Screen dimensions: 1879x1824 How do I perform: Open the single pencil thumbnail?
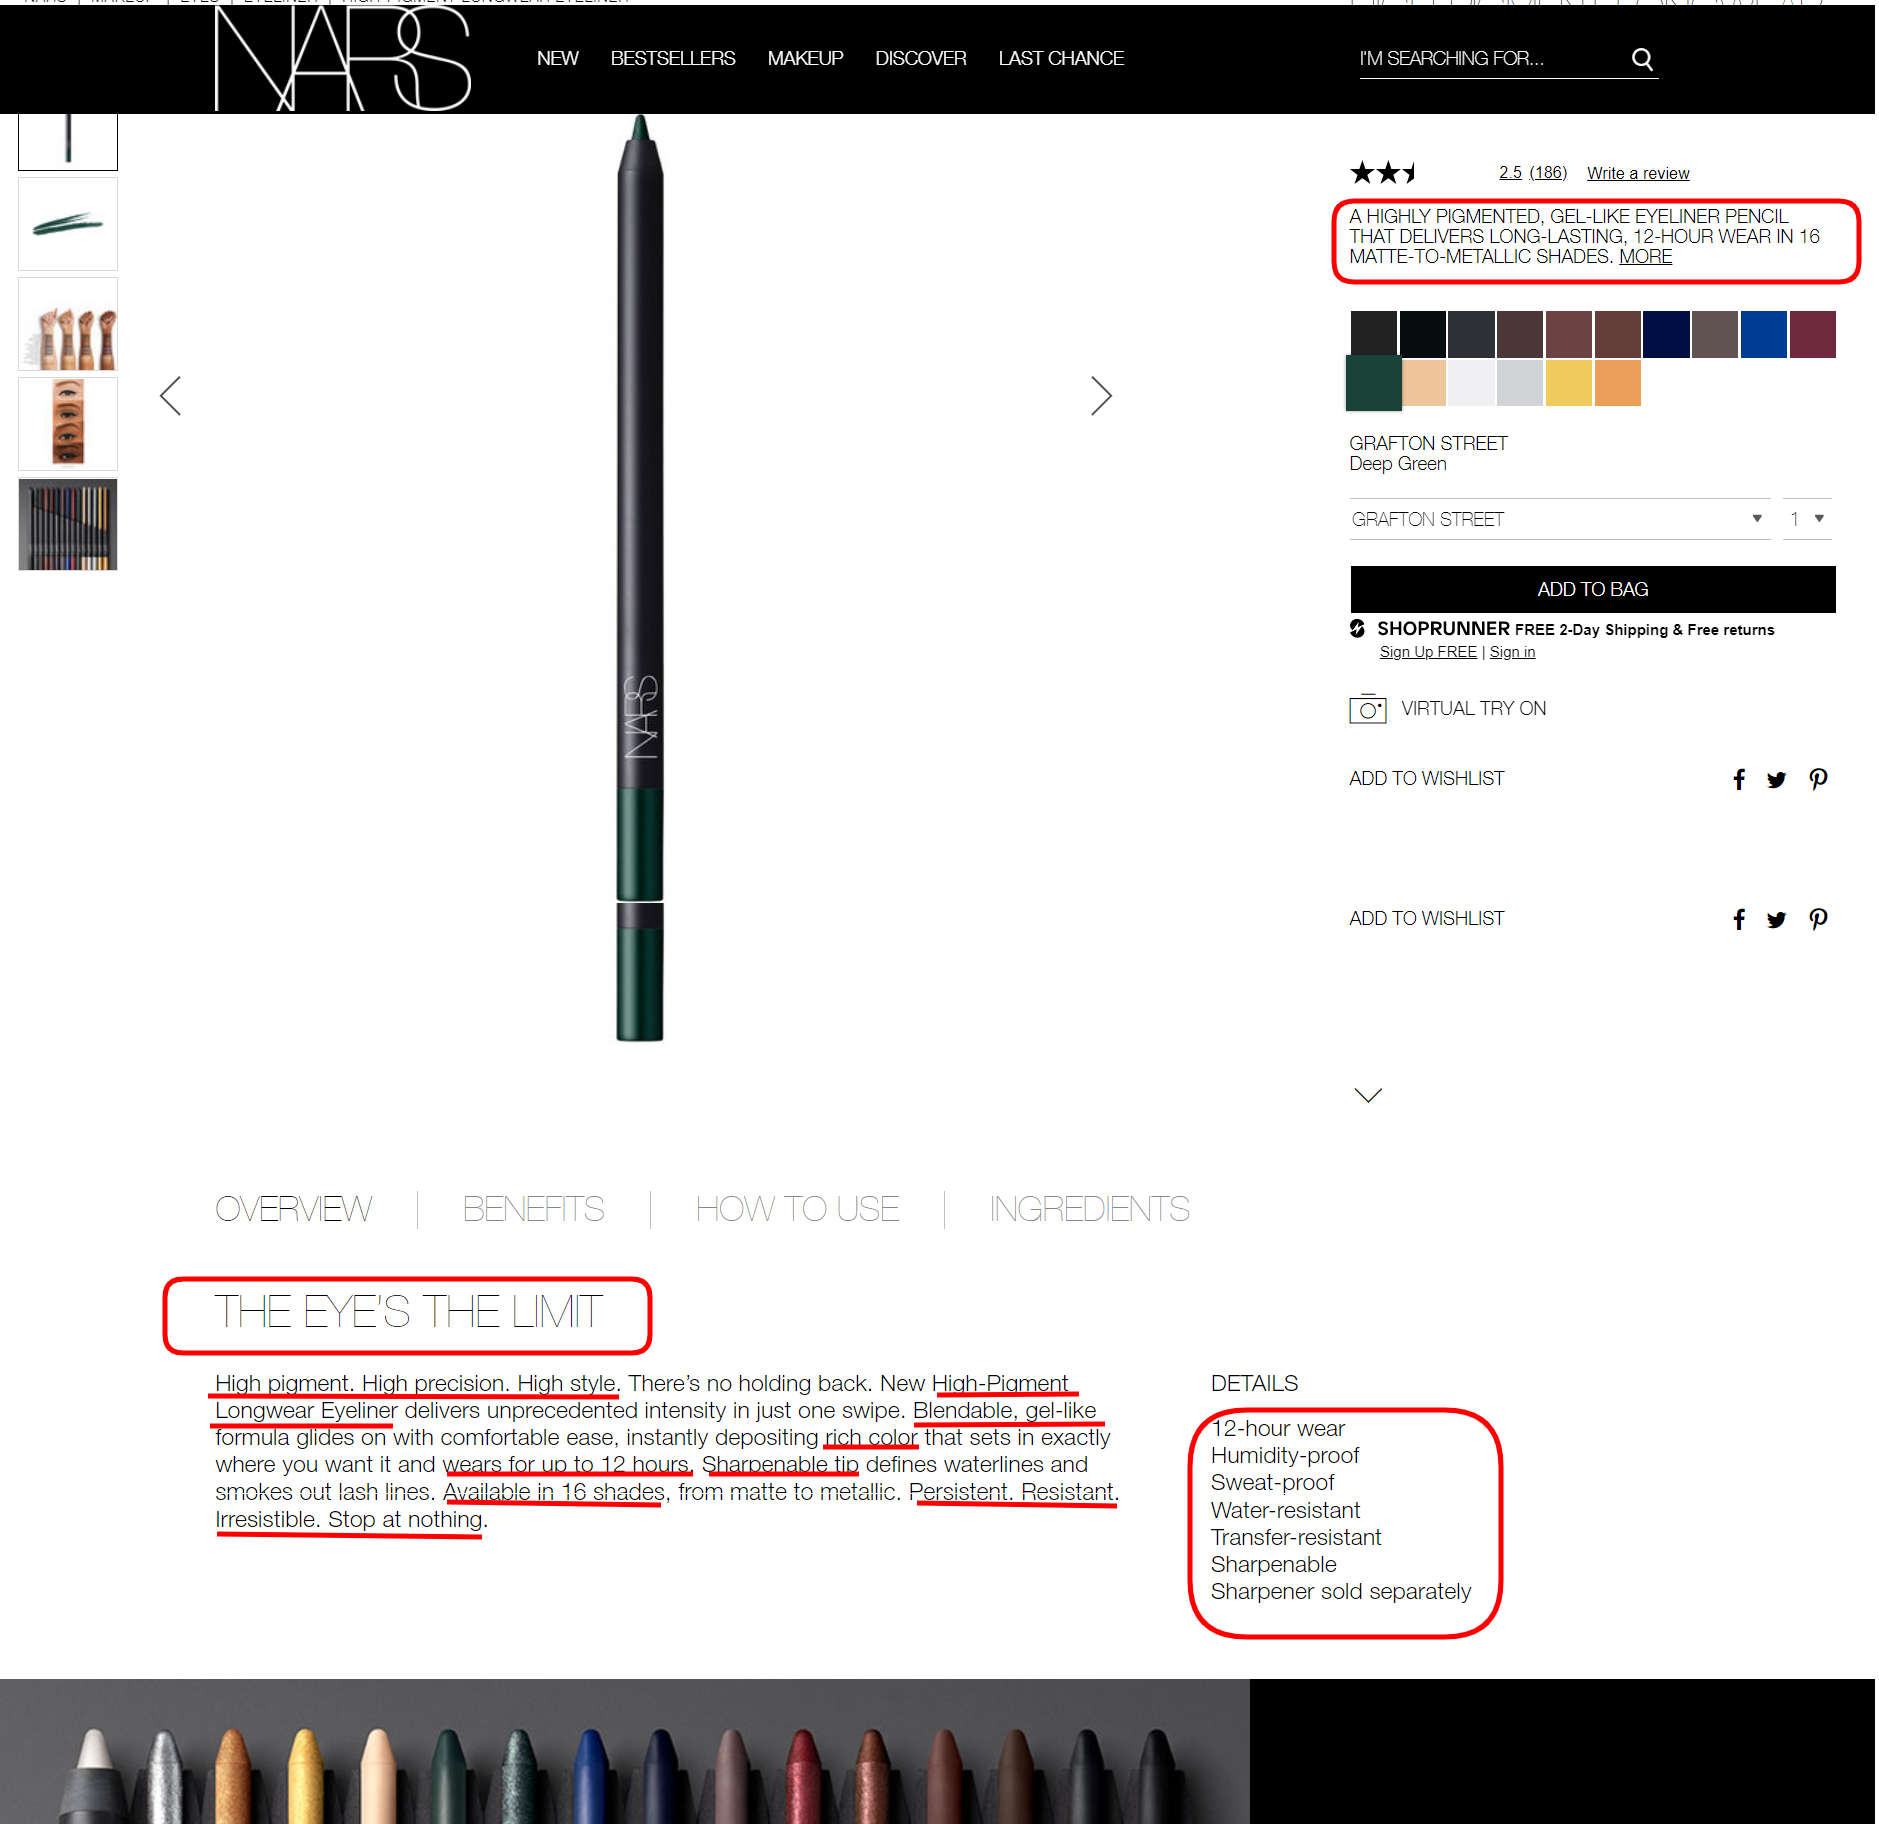point(68,141)
